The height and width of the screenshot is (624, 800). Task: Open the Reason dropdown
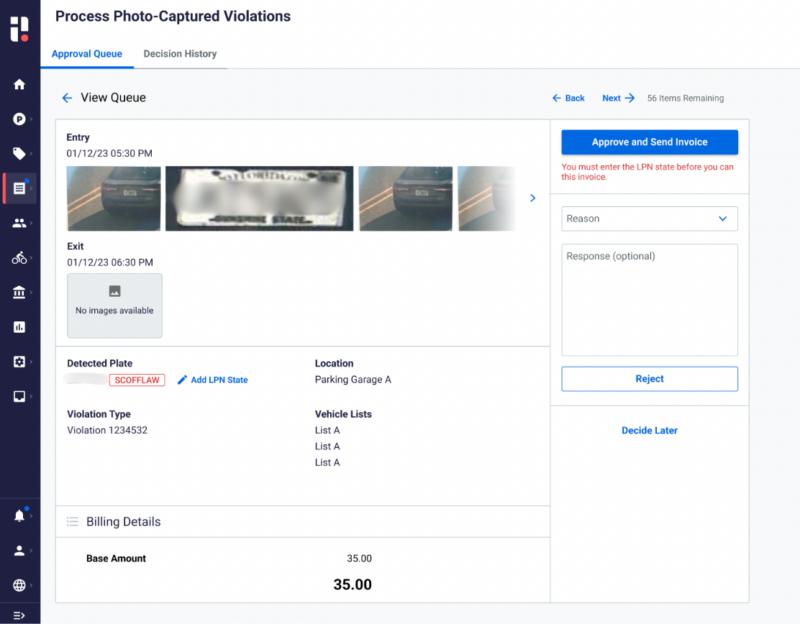coord(649,219)
